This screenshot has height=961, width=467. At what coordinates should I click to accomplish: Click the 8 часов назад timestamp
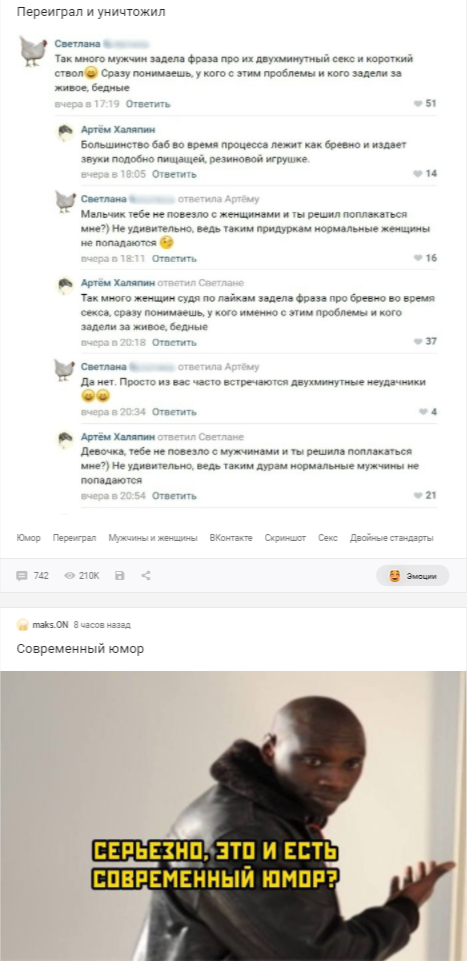[x=102, y=625]
